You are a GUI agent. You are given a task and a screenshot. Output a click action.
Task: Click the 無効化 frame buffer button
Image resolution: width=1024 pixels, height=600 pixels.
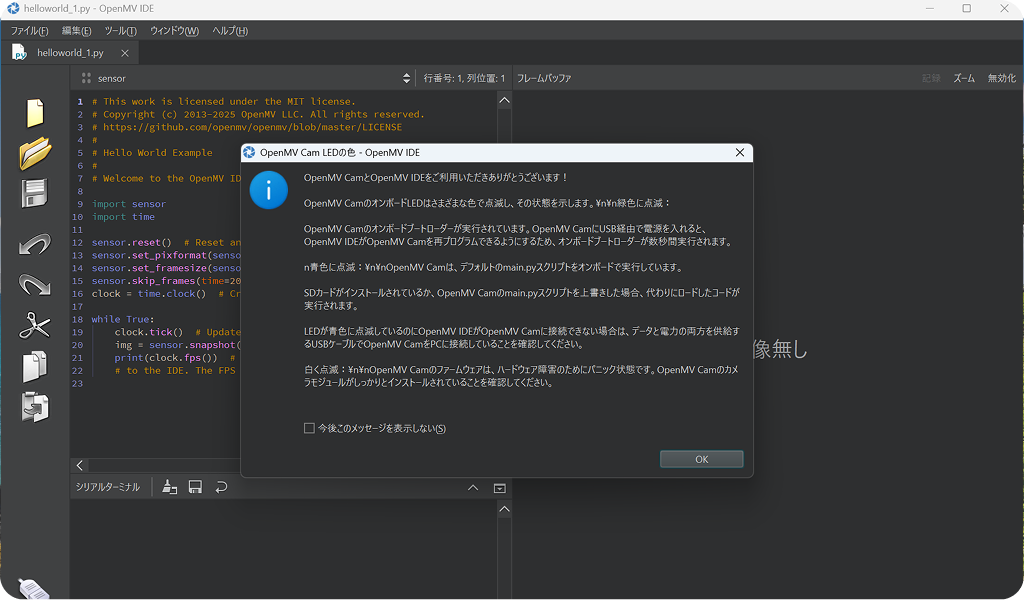point(1001,78)
